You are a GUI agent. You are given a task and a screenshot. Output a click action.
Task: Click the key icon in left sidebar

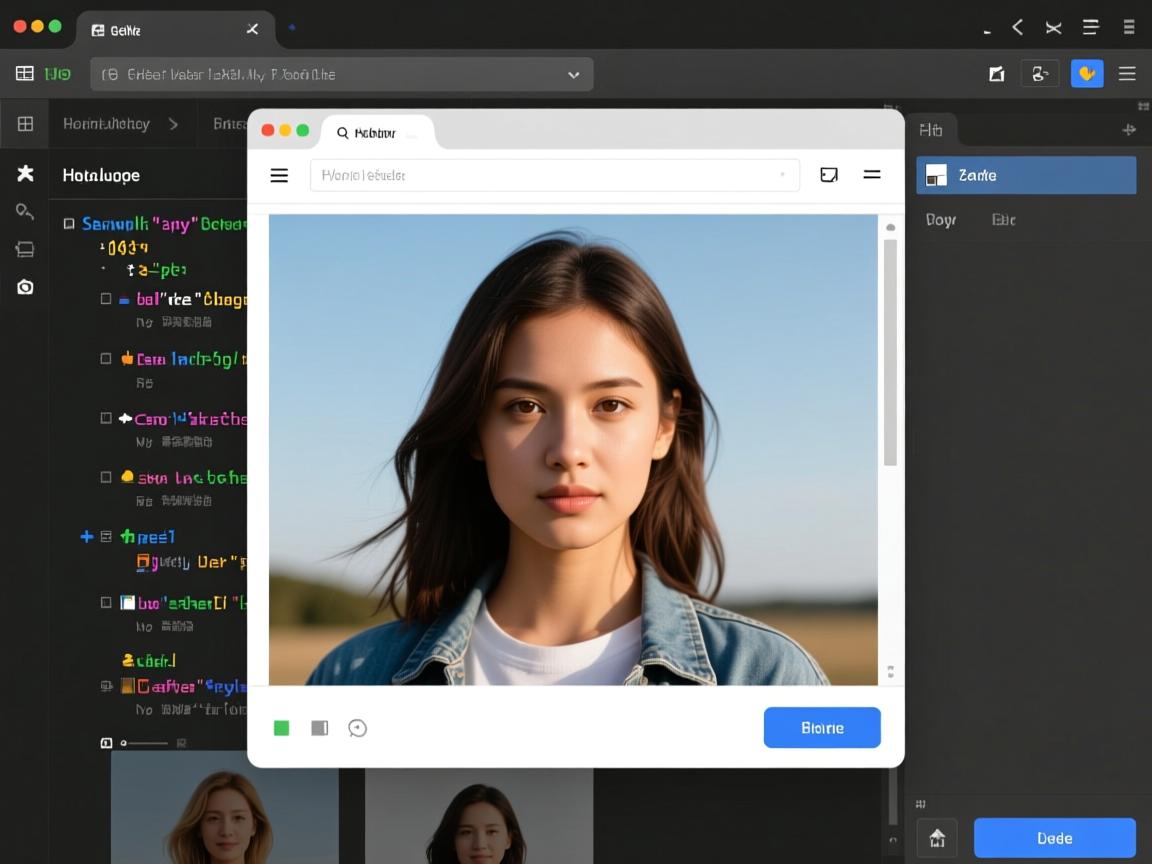[25, 211]
